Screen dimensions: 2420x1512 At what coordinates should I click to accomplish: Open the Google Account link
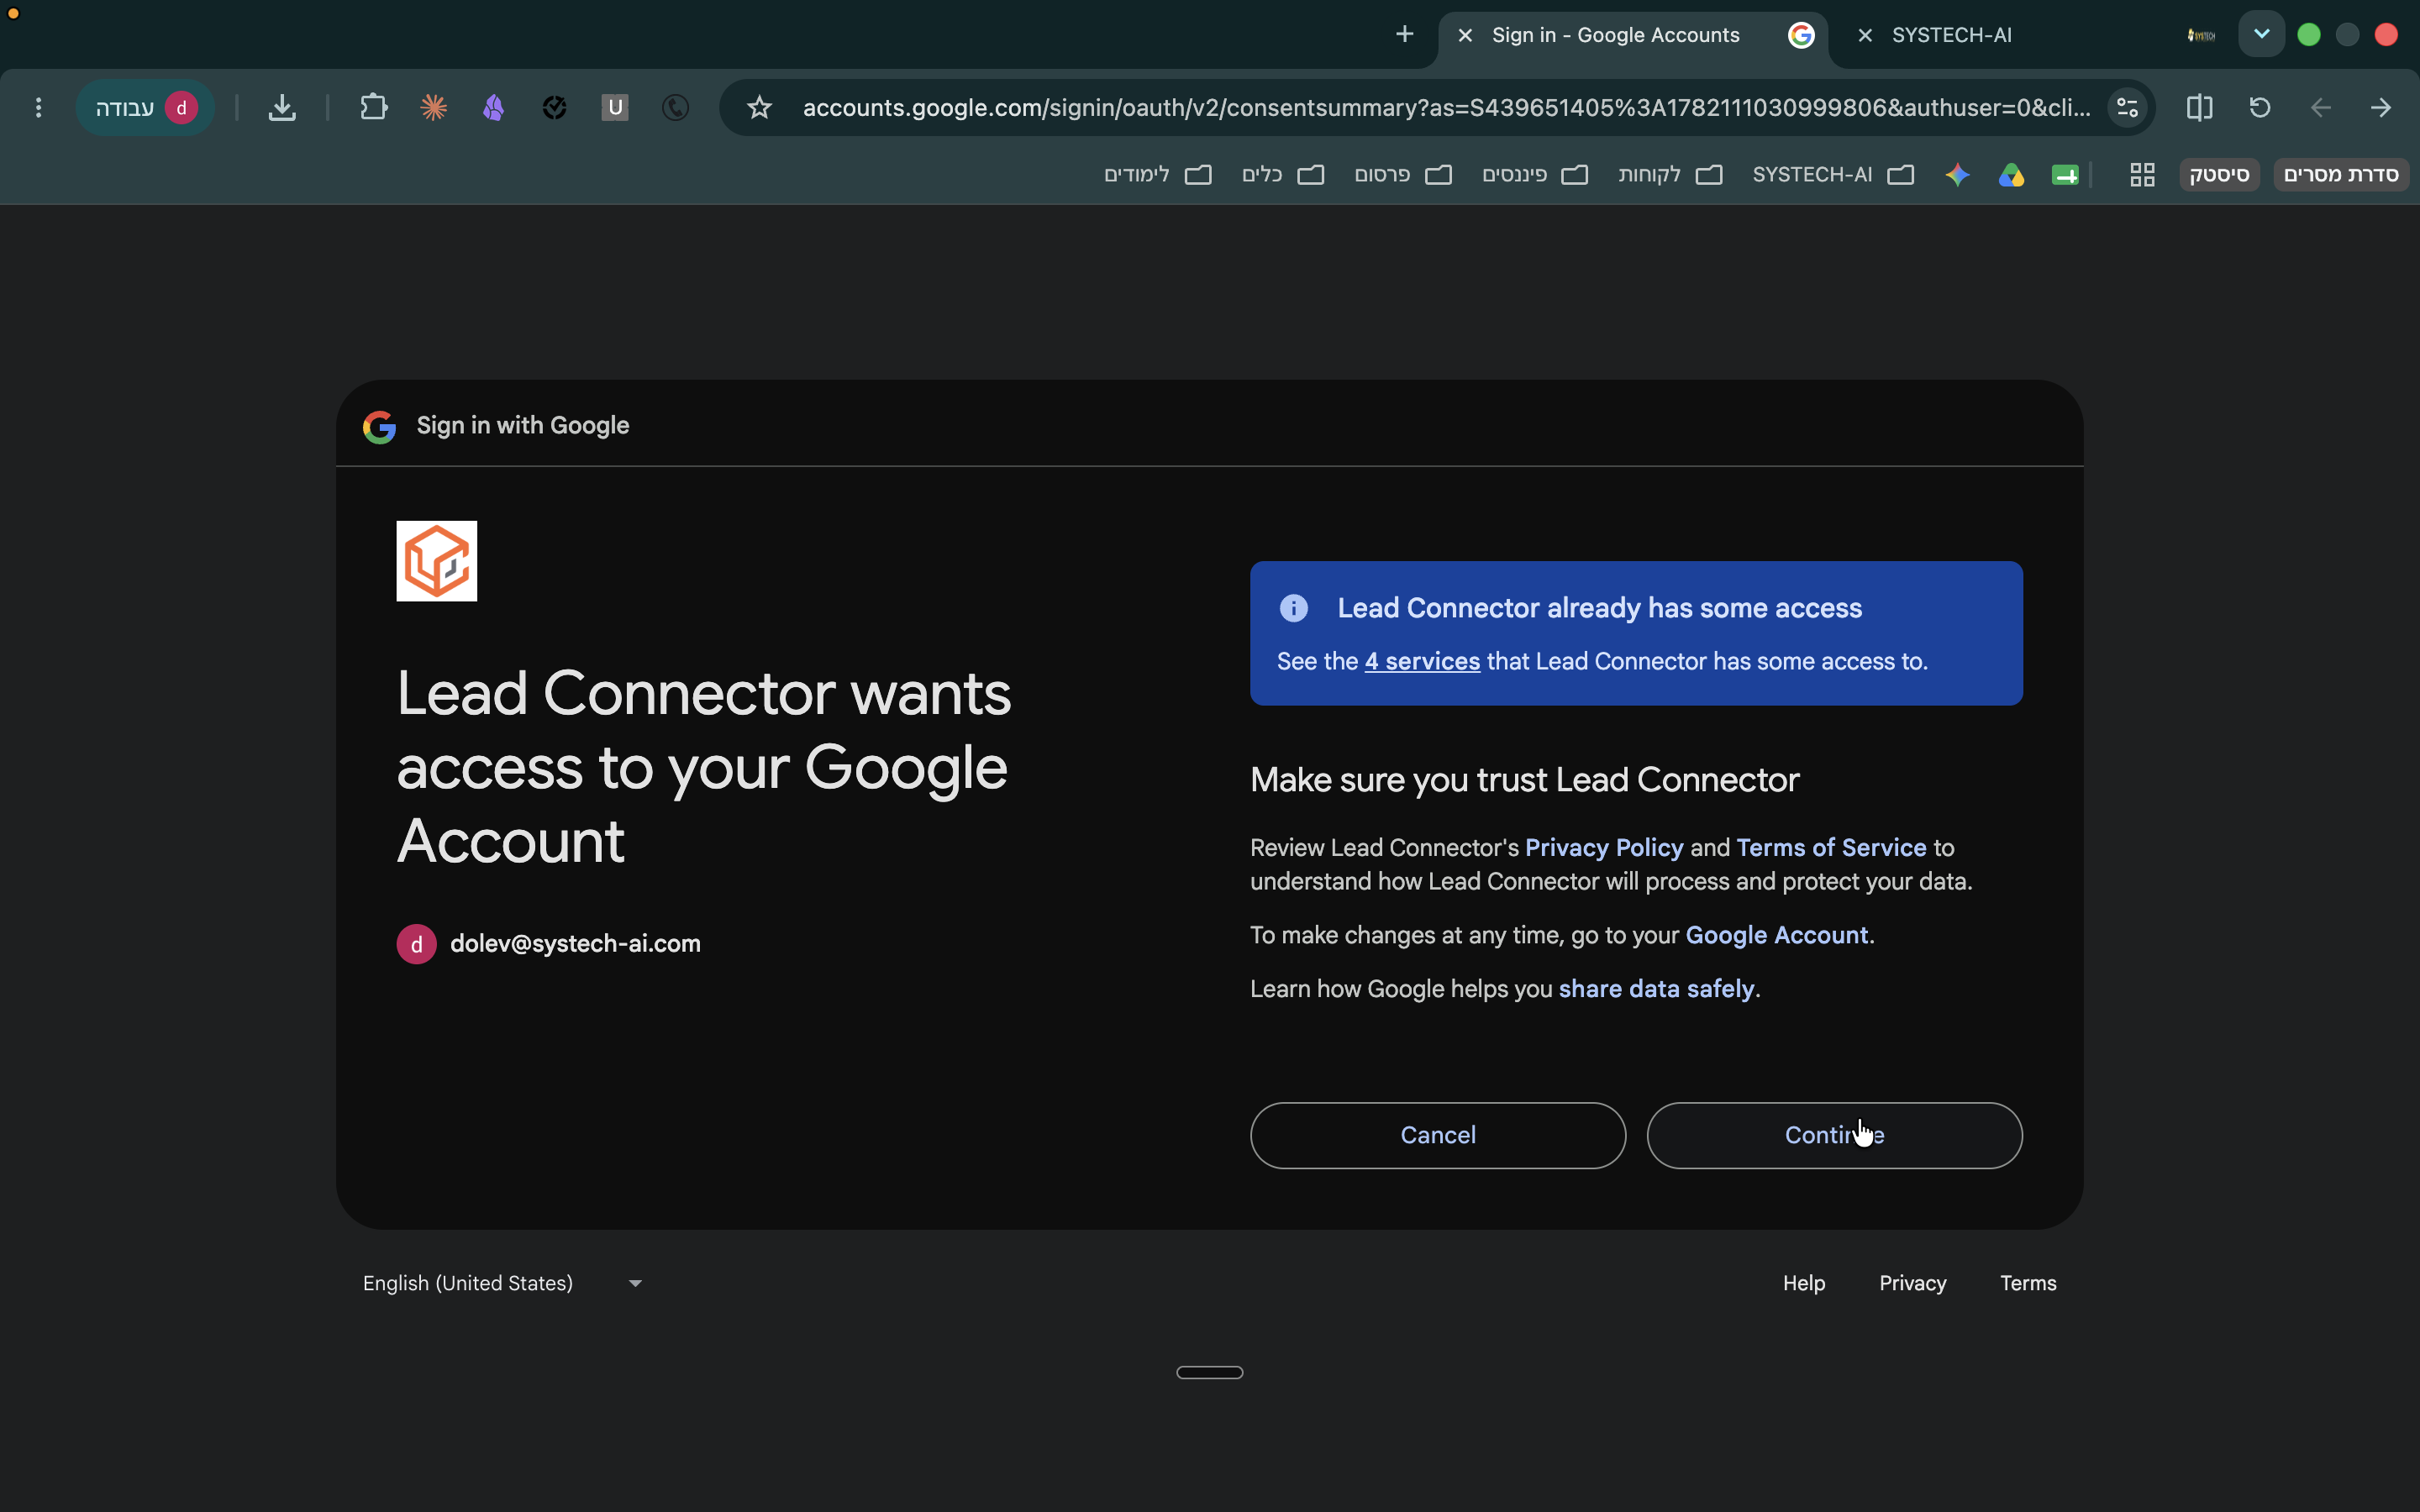coord(1776,935)
